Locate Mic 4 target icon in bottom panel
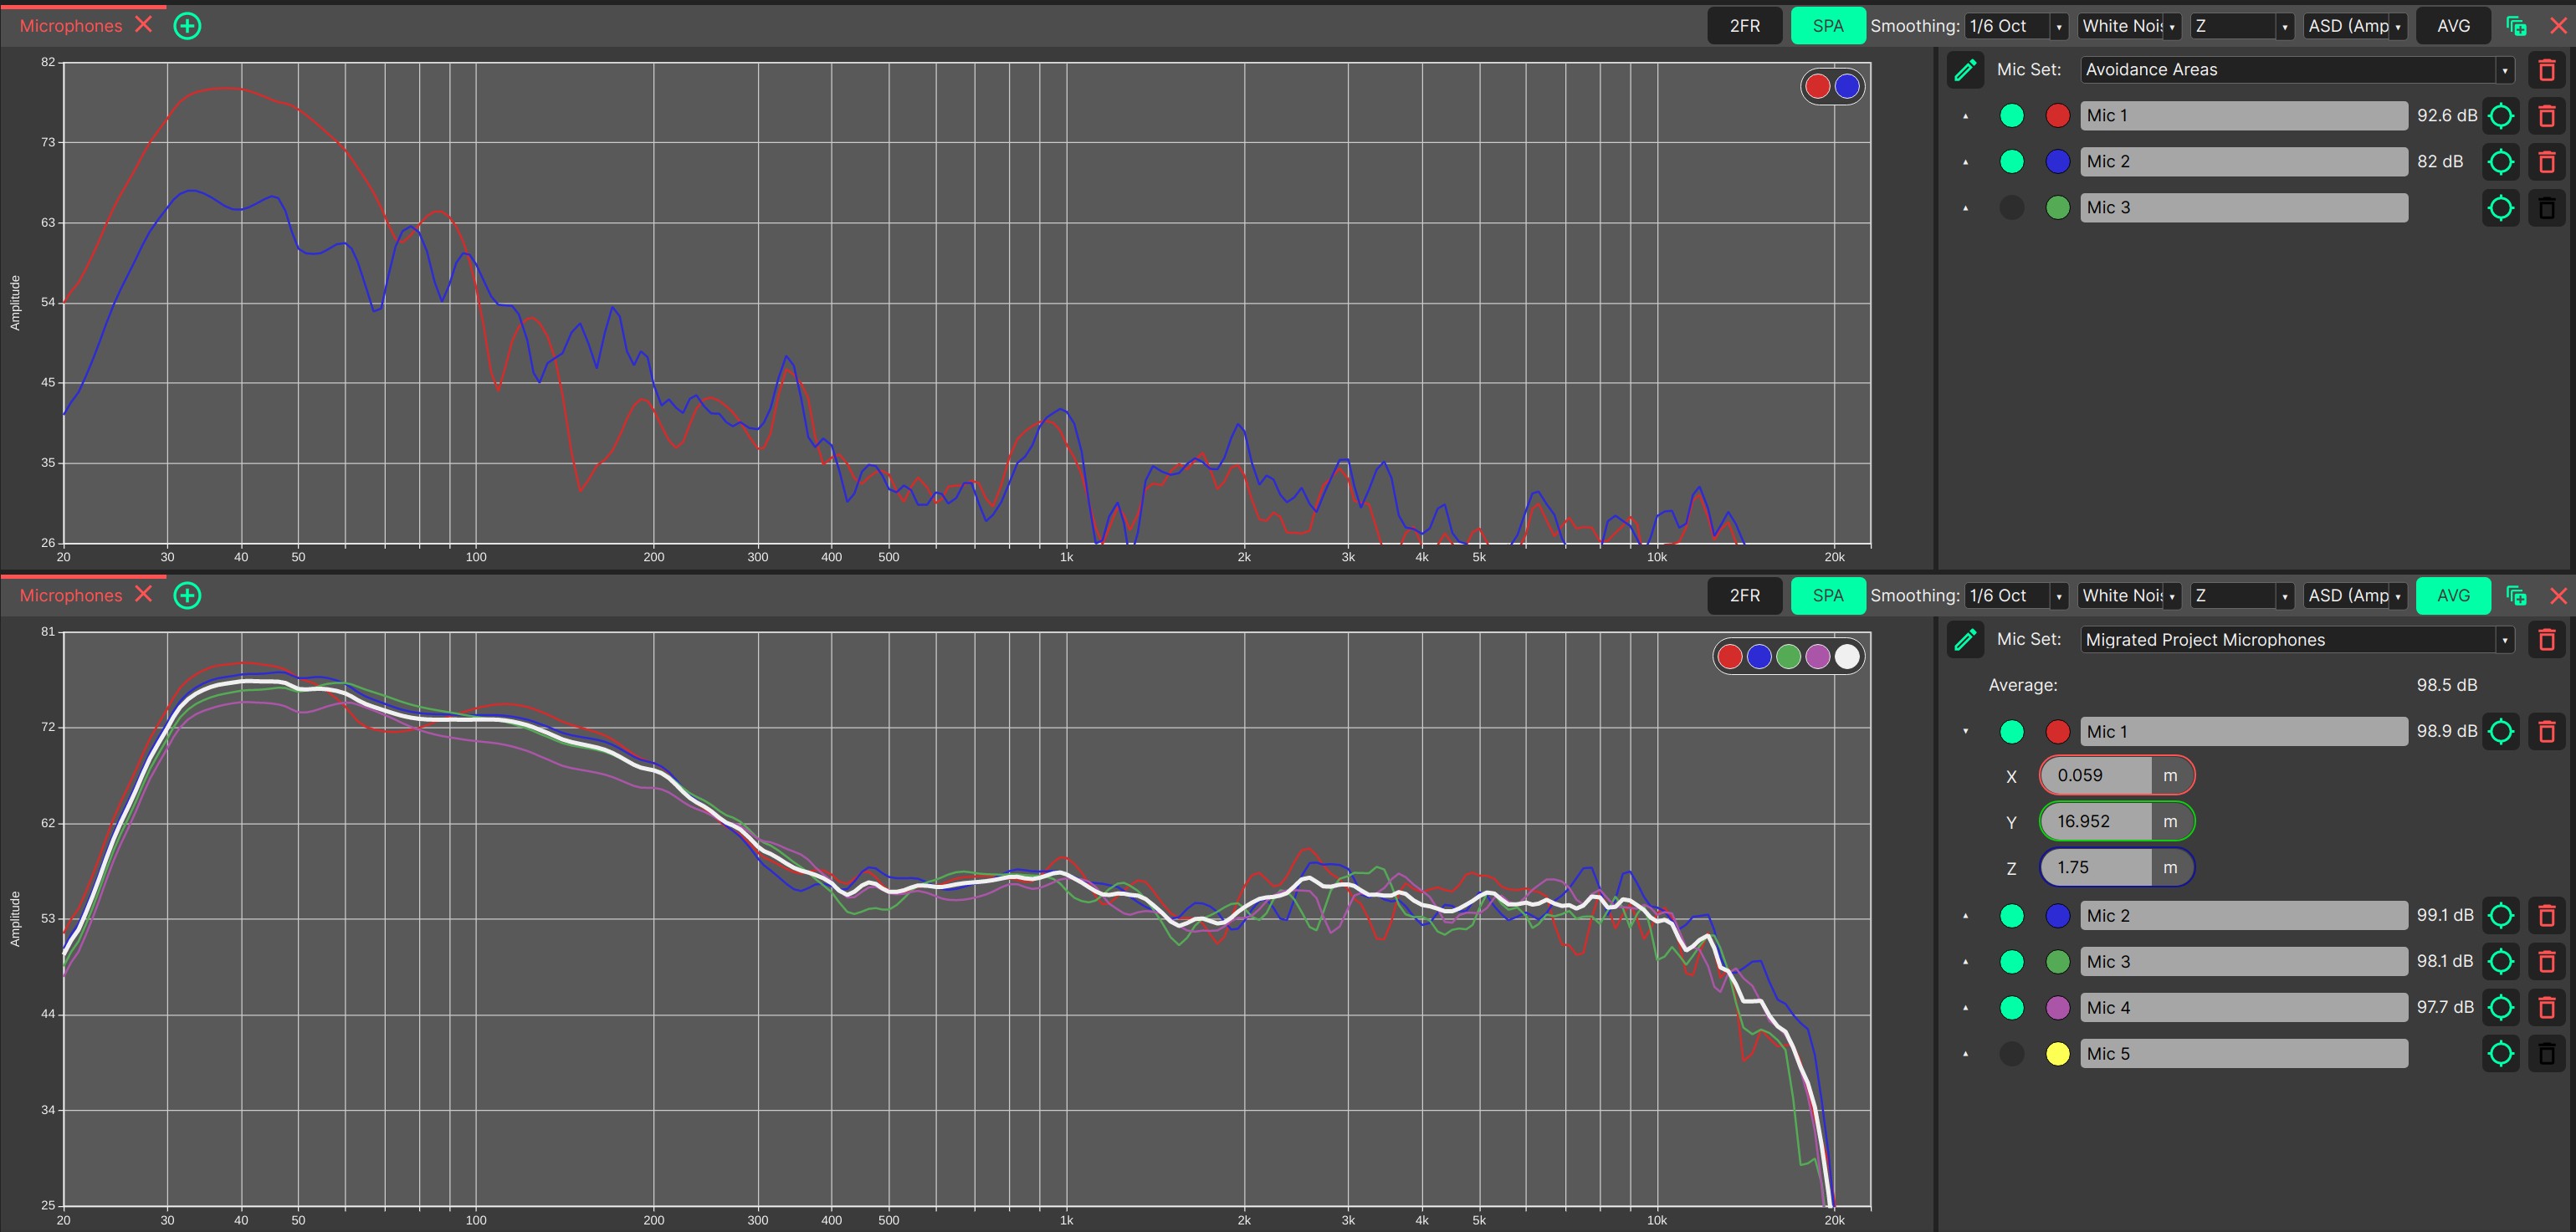This screenshot has width=2576, height=1232. (2500, 1008)
